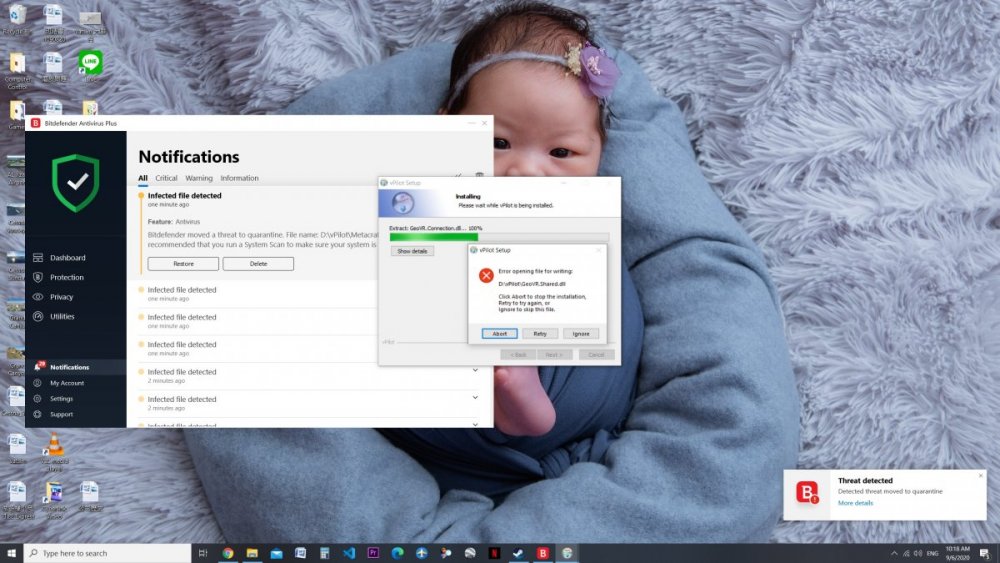Open the Support page
This screenshot has width=1000, height=563.
(x=61, y=414)
